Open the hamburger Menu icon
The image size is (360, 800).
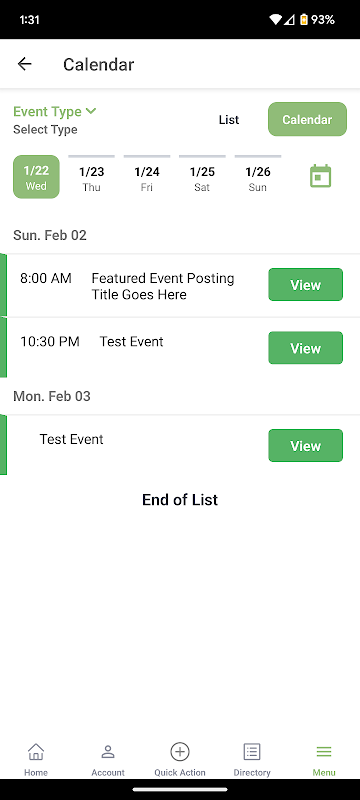(x=324, y=752)
